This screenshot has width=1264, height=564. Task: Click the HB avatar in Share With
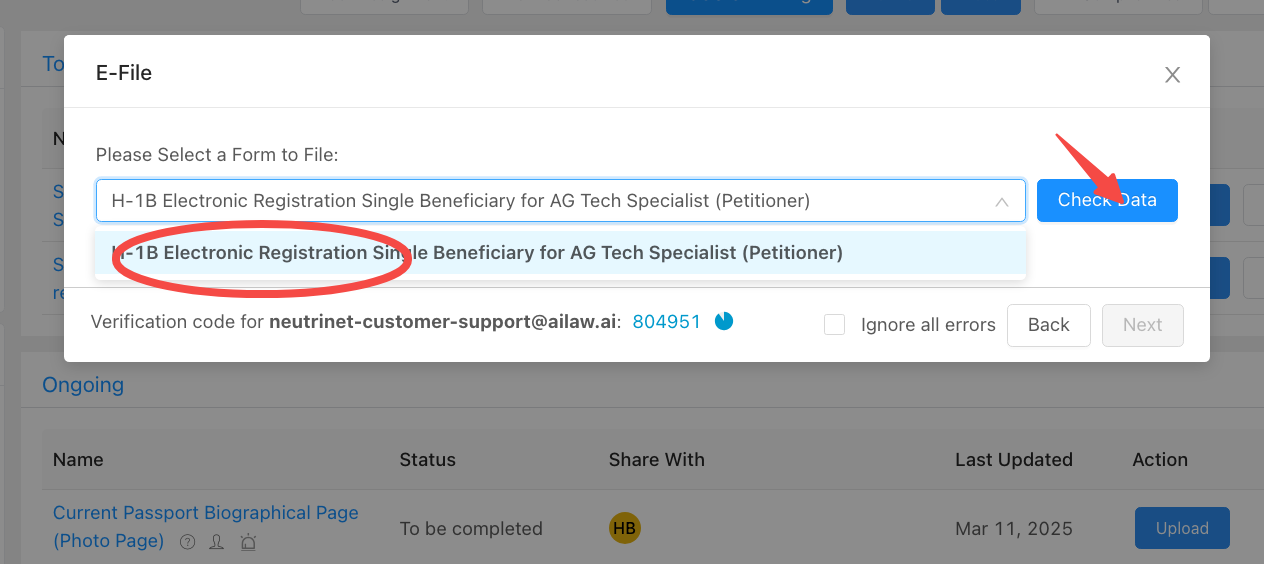tap(624, 528)
